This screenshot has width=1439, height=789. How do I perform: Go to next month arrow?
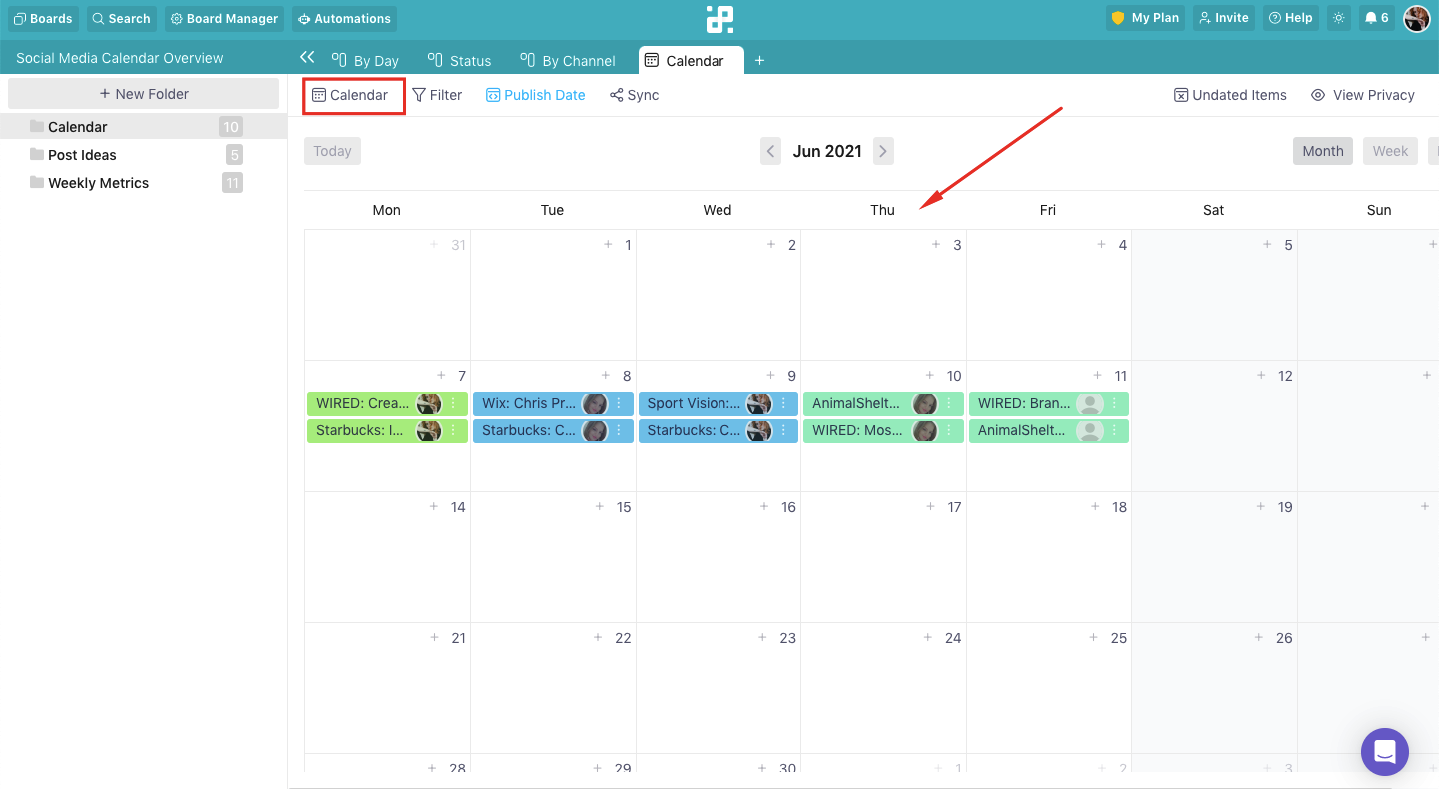point(883,151)
